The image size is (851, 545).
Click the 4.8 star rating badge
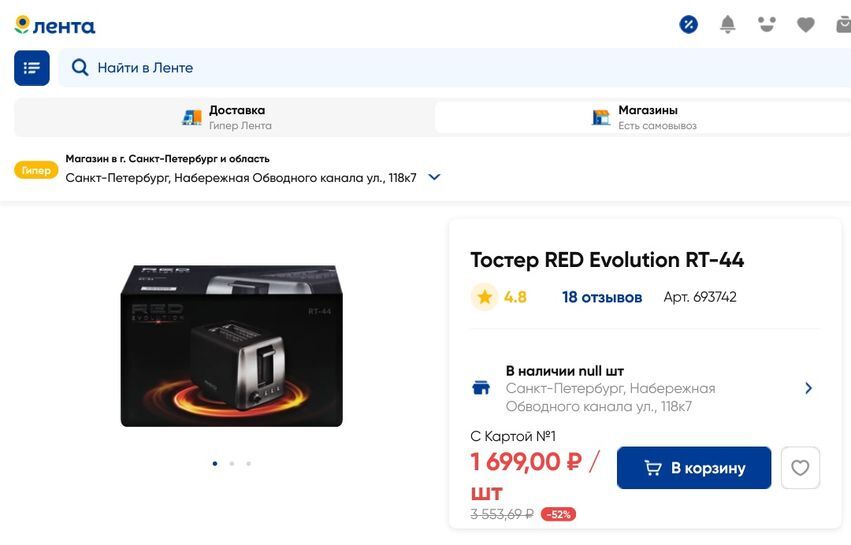point(500,297)
